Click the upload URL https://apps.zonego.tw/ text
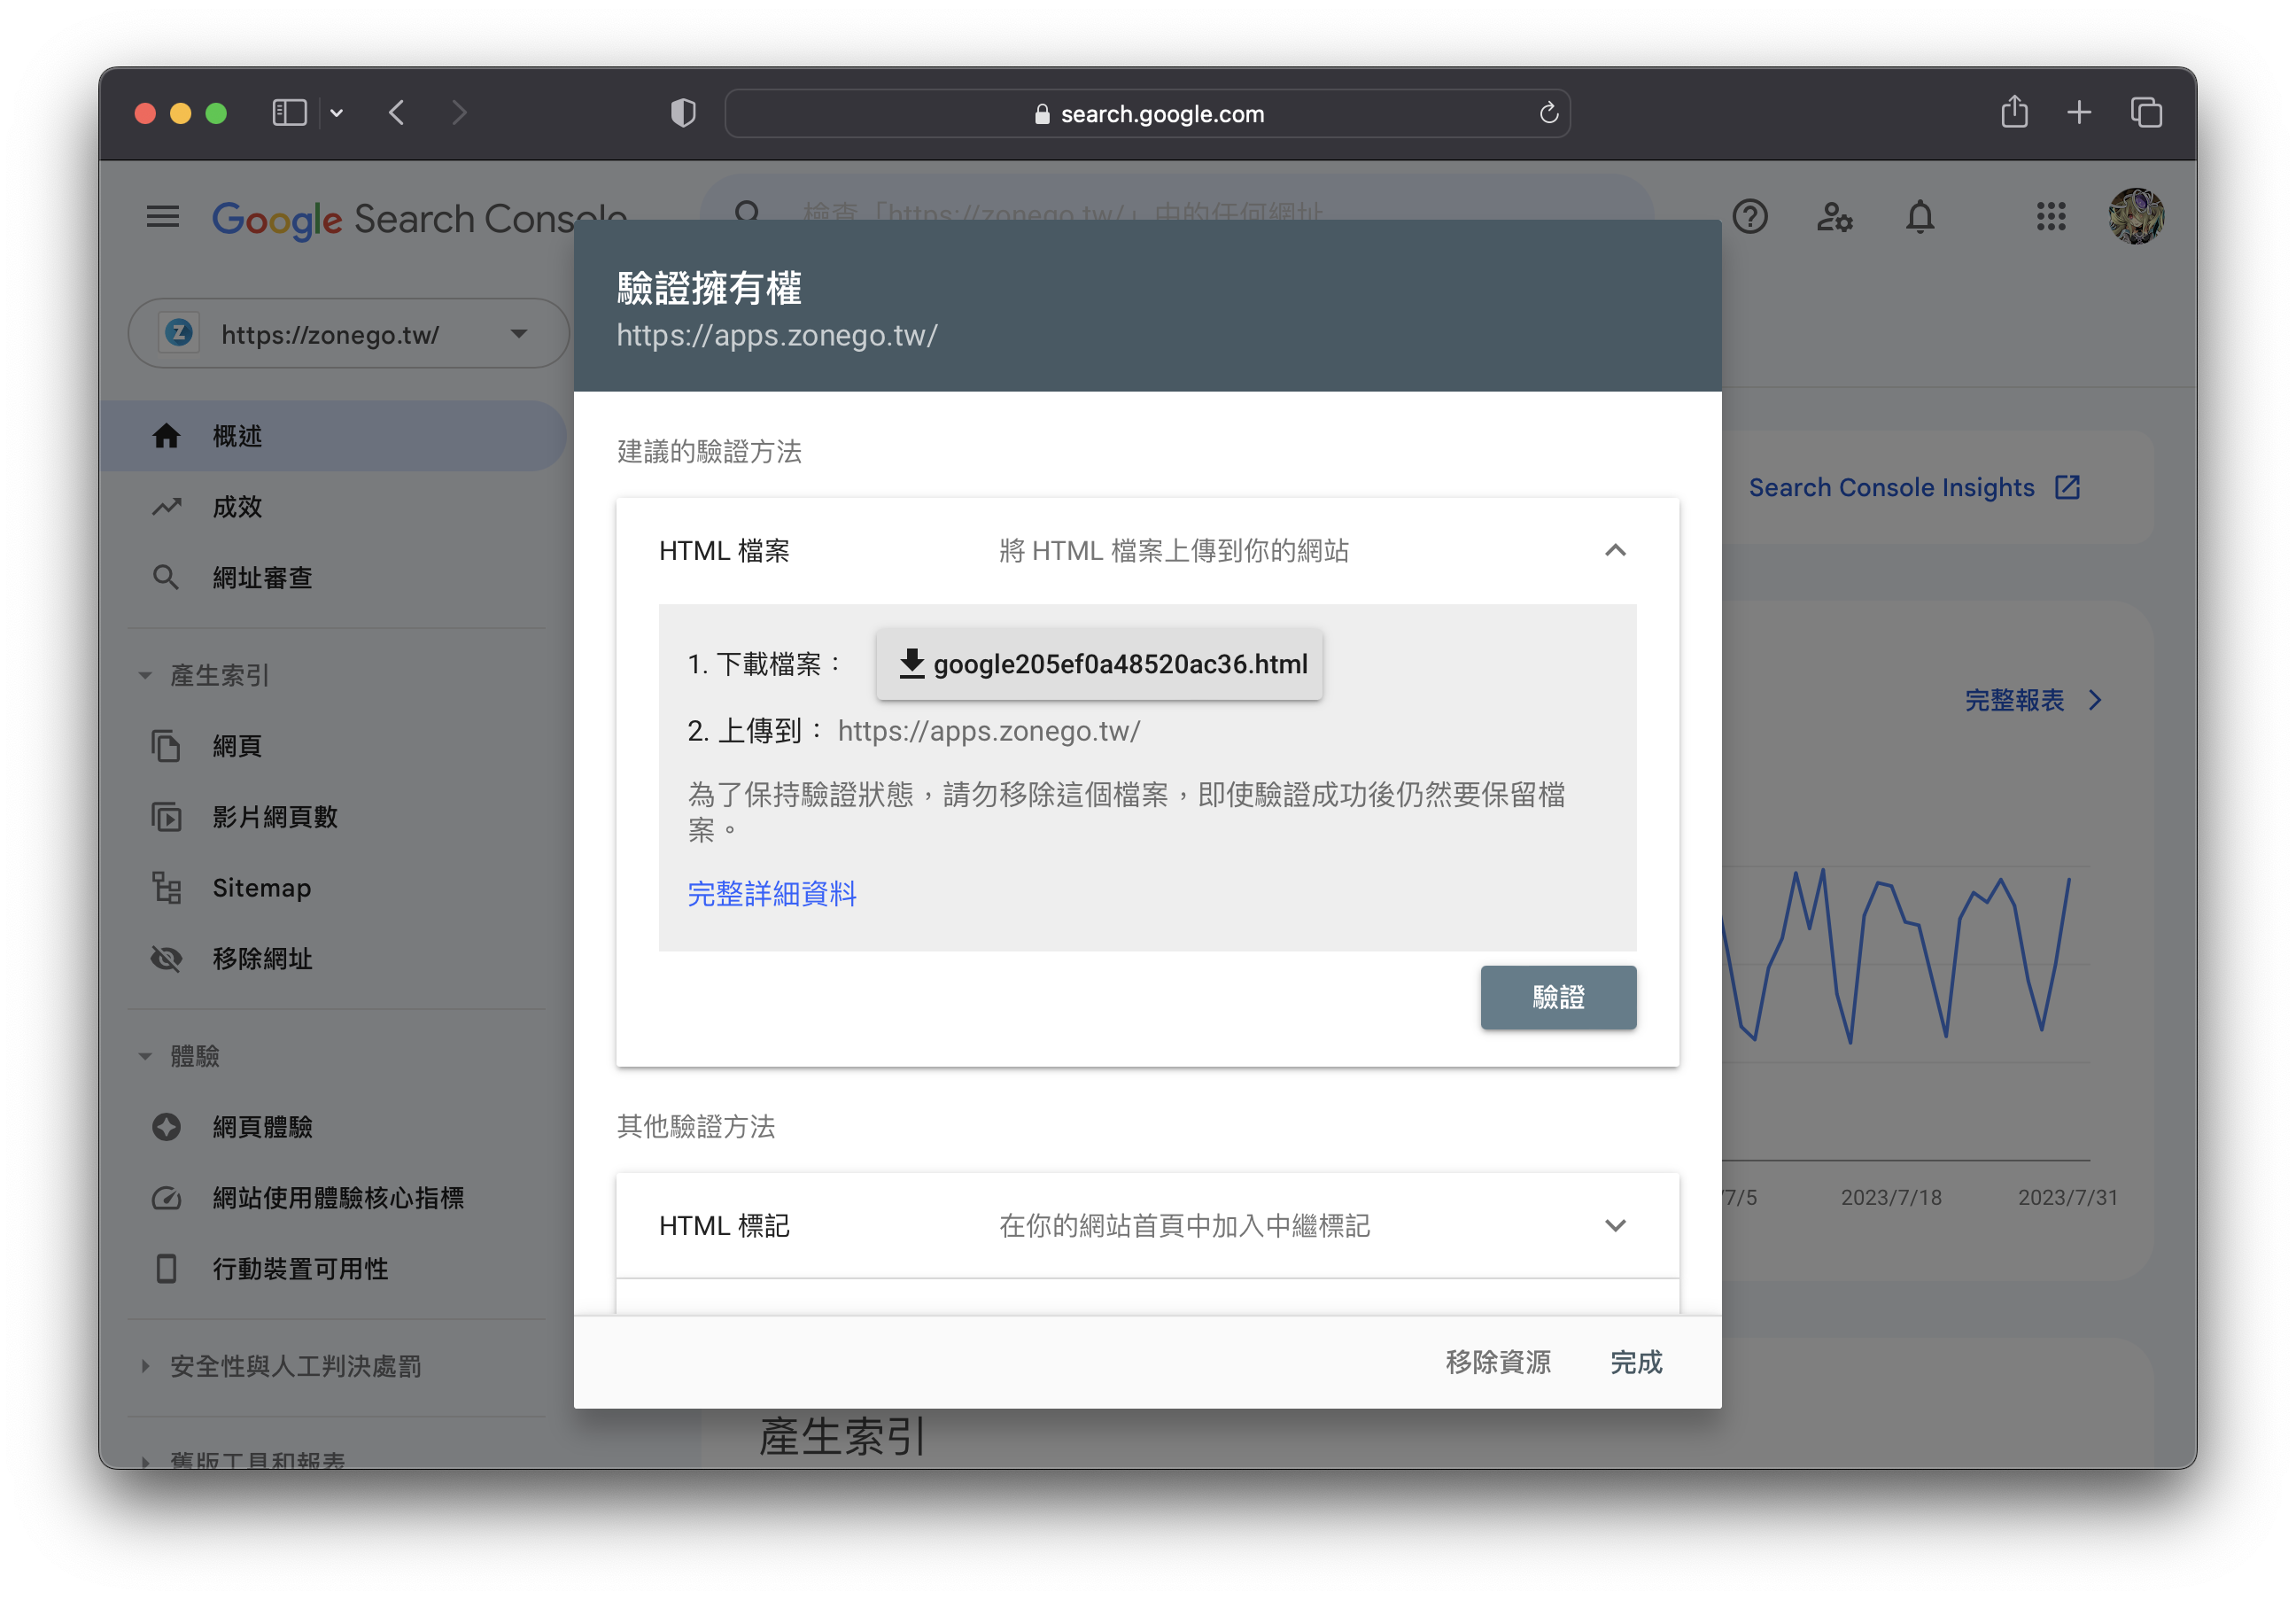Screen dimensions: 2296x1600 click(989, 732)
